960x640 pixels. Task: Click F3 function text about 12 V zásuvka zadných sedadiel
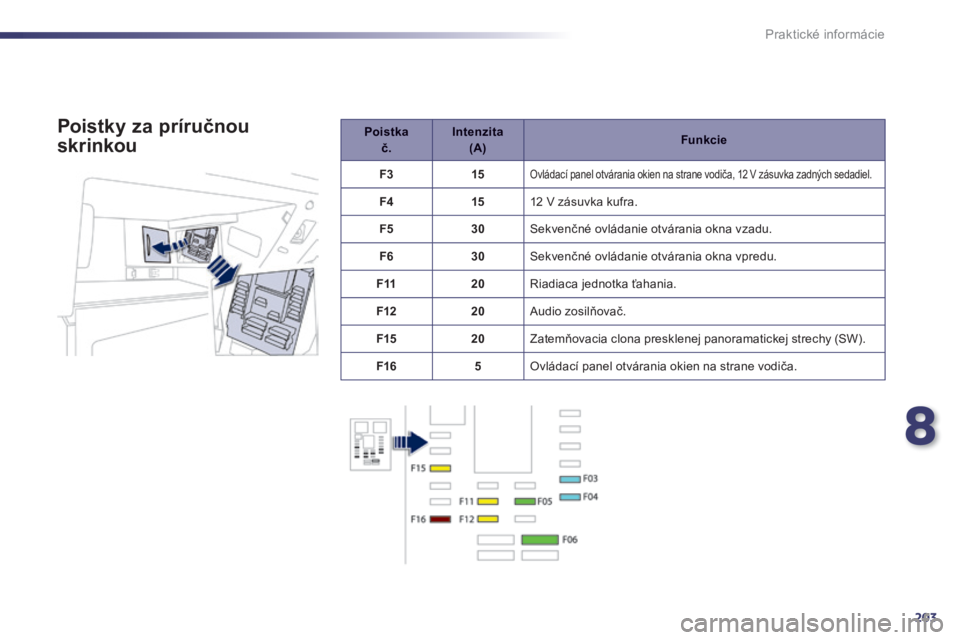coord(700,175)
